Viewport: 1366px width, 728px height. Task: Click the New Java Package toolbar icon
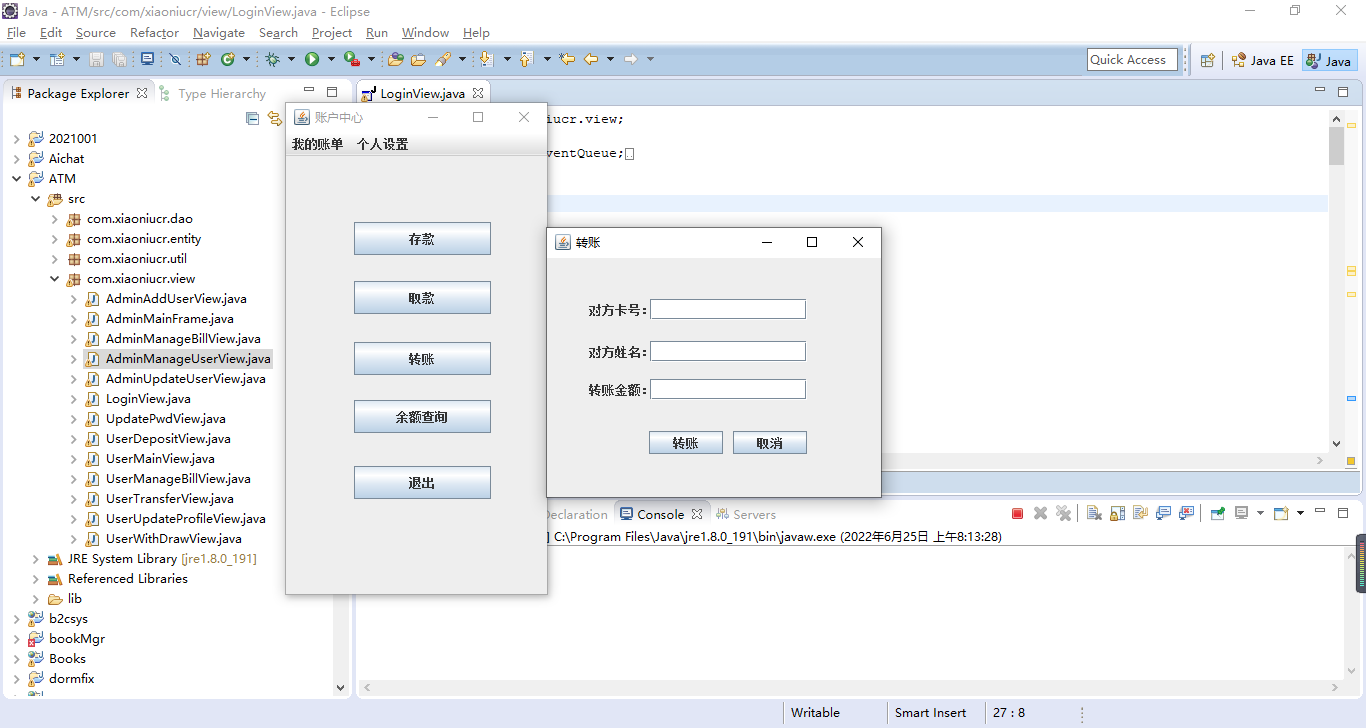tap(203, 59)
